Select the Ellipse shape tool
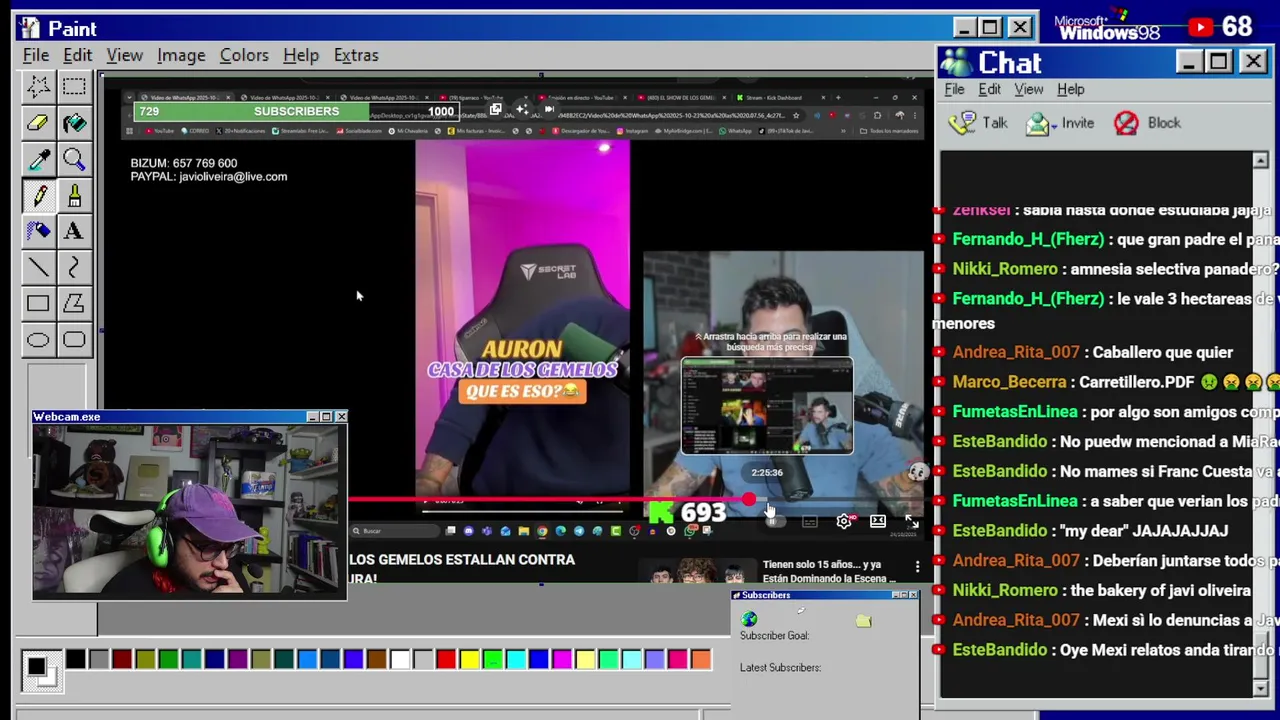 [38, 339]
